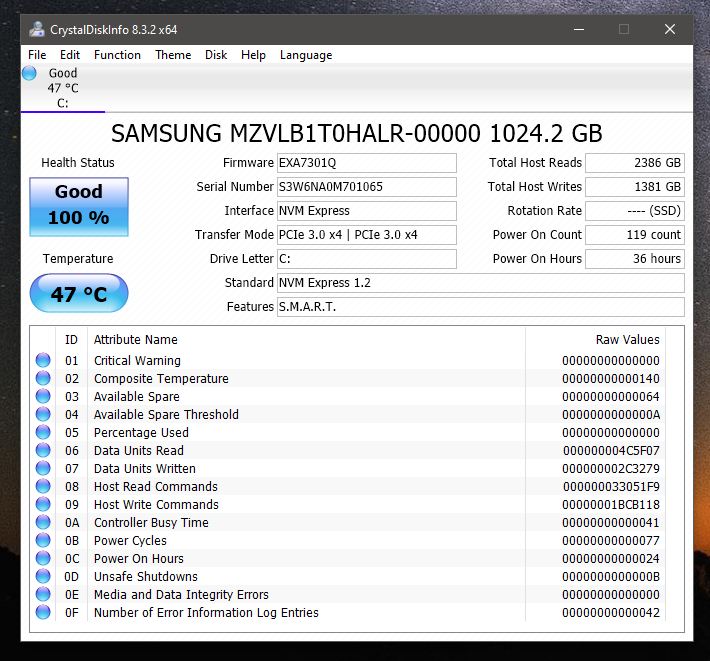Image resolution: width=710 pixels, height=661 pixels.
Task: Click the blue status orb beside Good 47 °C
Action: click(29, 73)
